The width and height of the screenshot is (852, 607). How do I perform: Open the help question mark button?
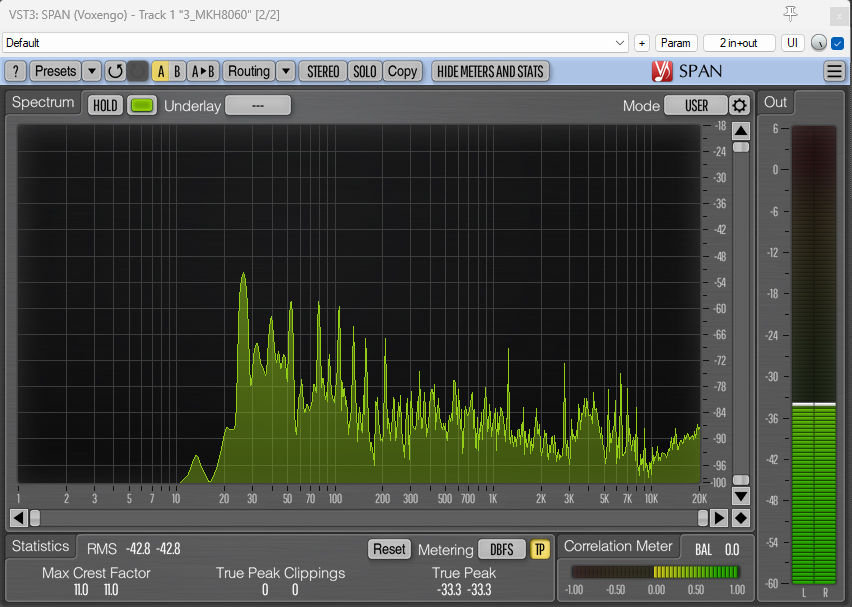15,71
